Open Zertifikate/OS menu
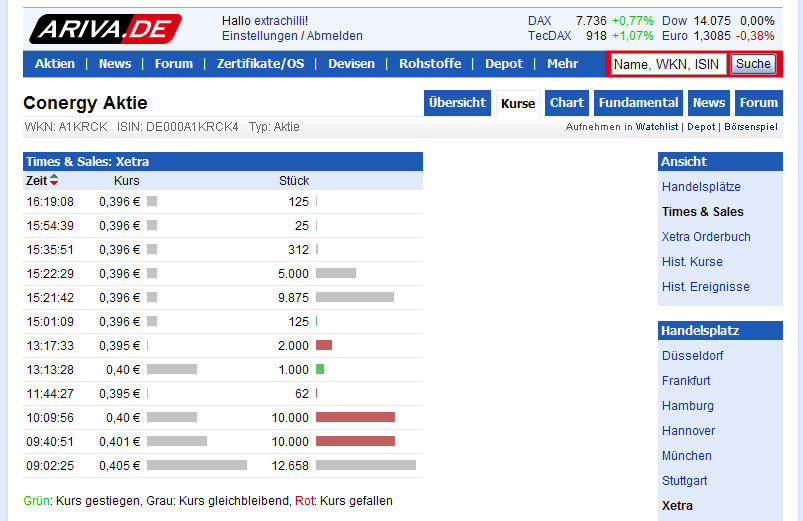The height and width of the screenshot is (521, 803). 260,64
